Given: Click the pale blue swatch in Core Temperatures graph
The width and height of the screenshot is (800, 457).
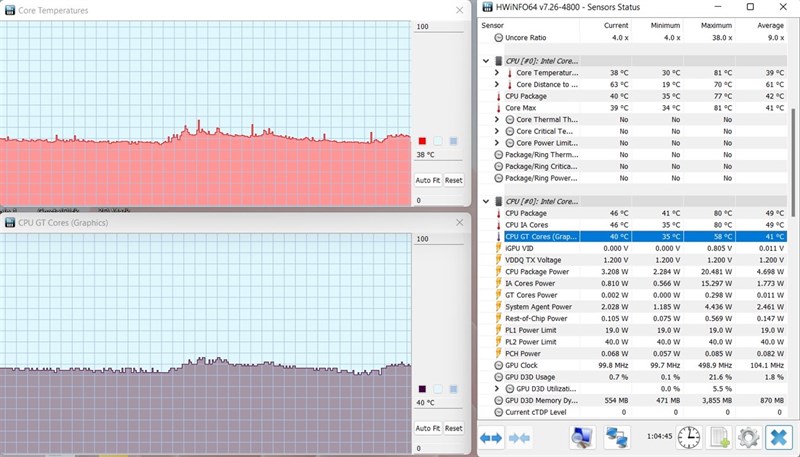Looking at the screenshot, I should click(438, 141).
